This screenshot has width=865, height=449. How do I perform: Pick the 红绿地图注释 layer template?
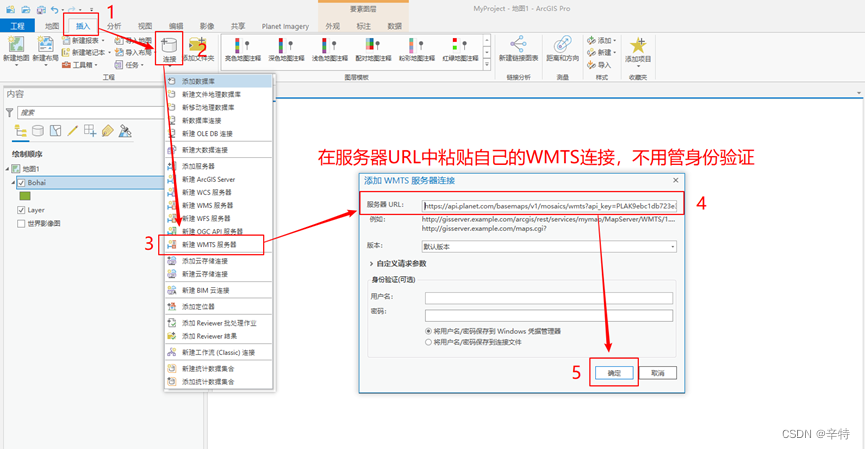tap(461, 50)
